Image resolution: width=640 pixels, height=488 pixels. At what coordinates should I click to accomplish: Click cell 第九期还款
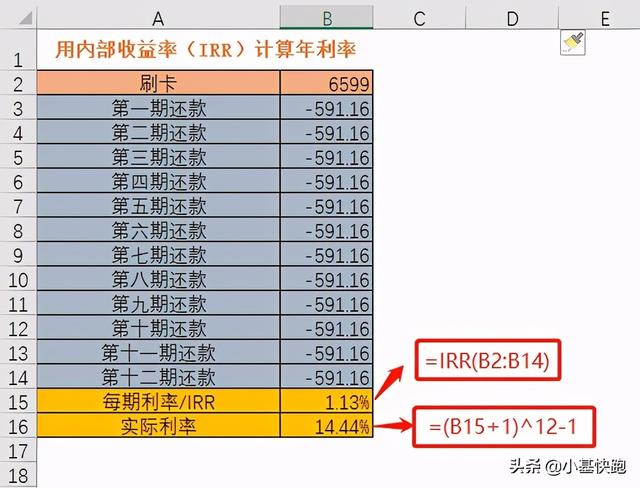point(158,303)
